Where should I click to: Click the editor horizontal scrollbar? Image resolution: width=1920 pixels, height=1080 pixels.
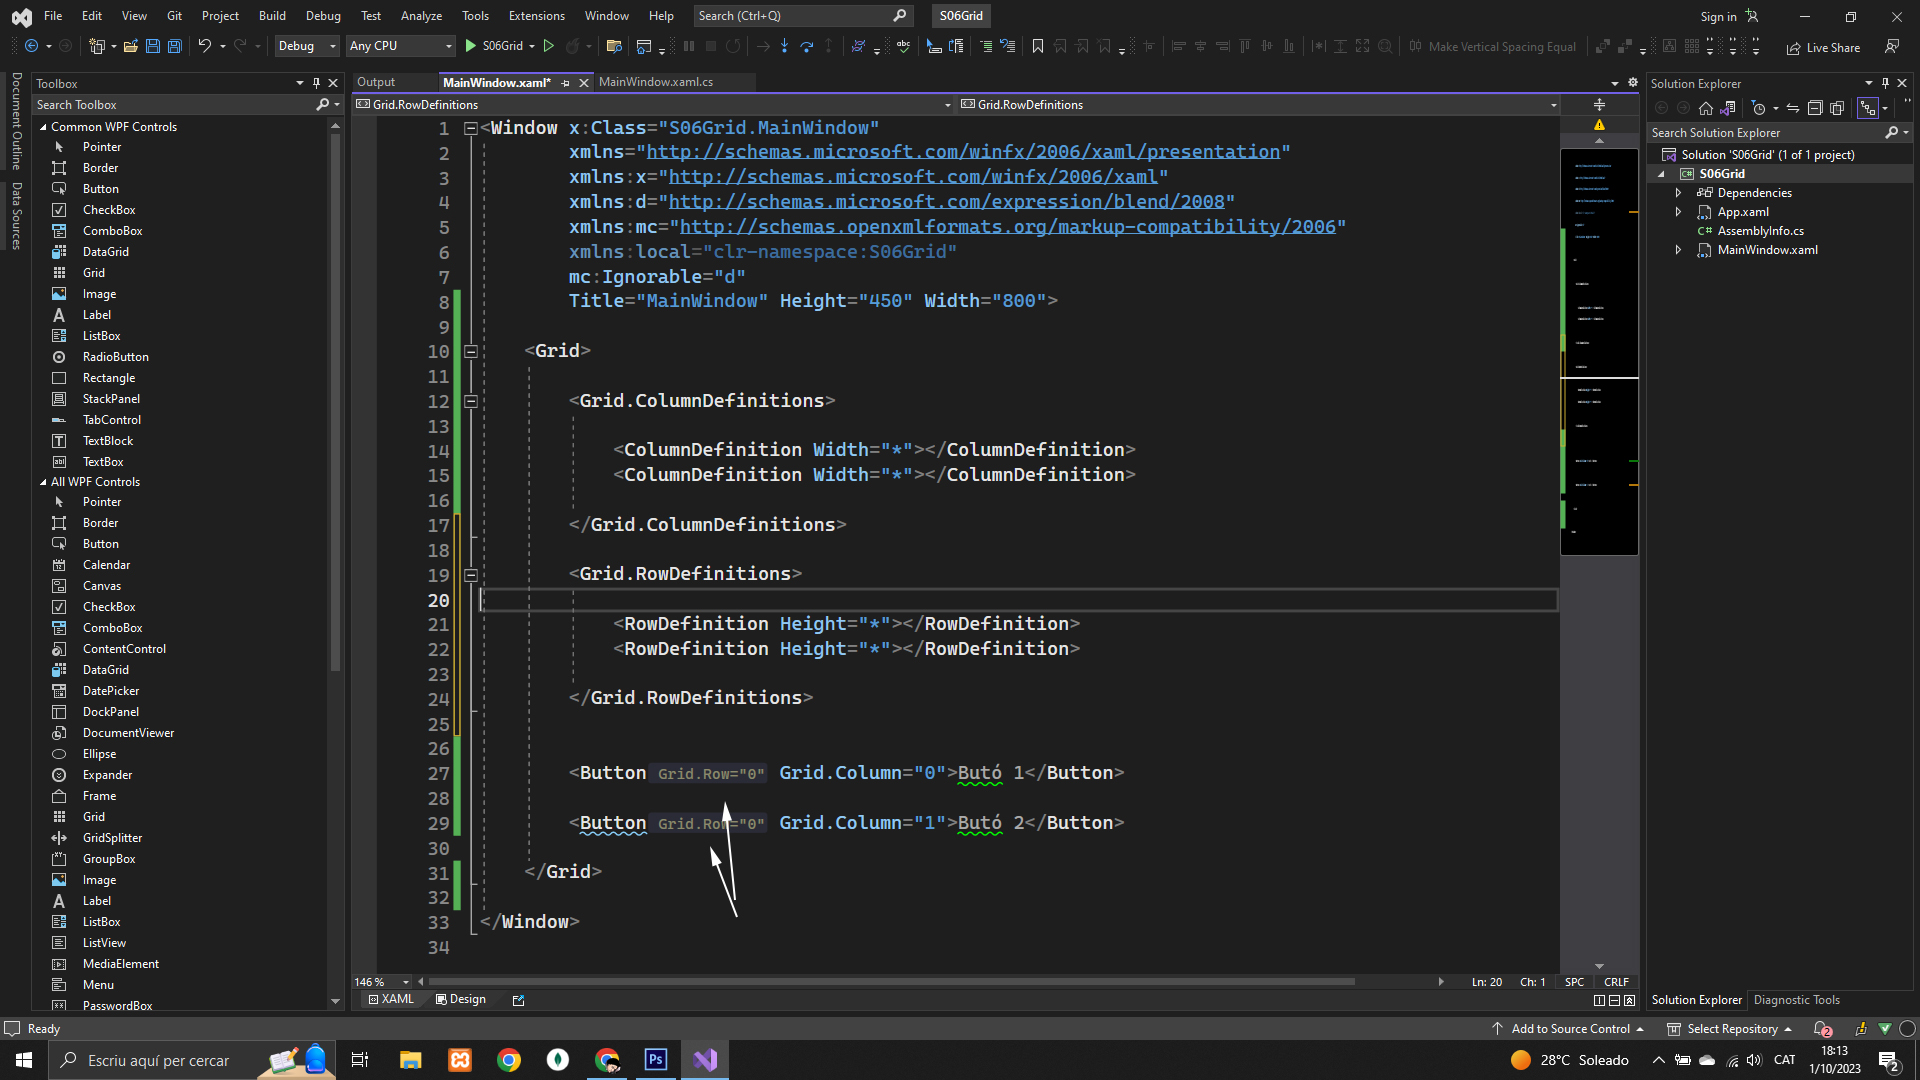tap(890, 982)
